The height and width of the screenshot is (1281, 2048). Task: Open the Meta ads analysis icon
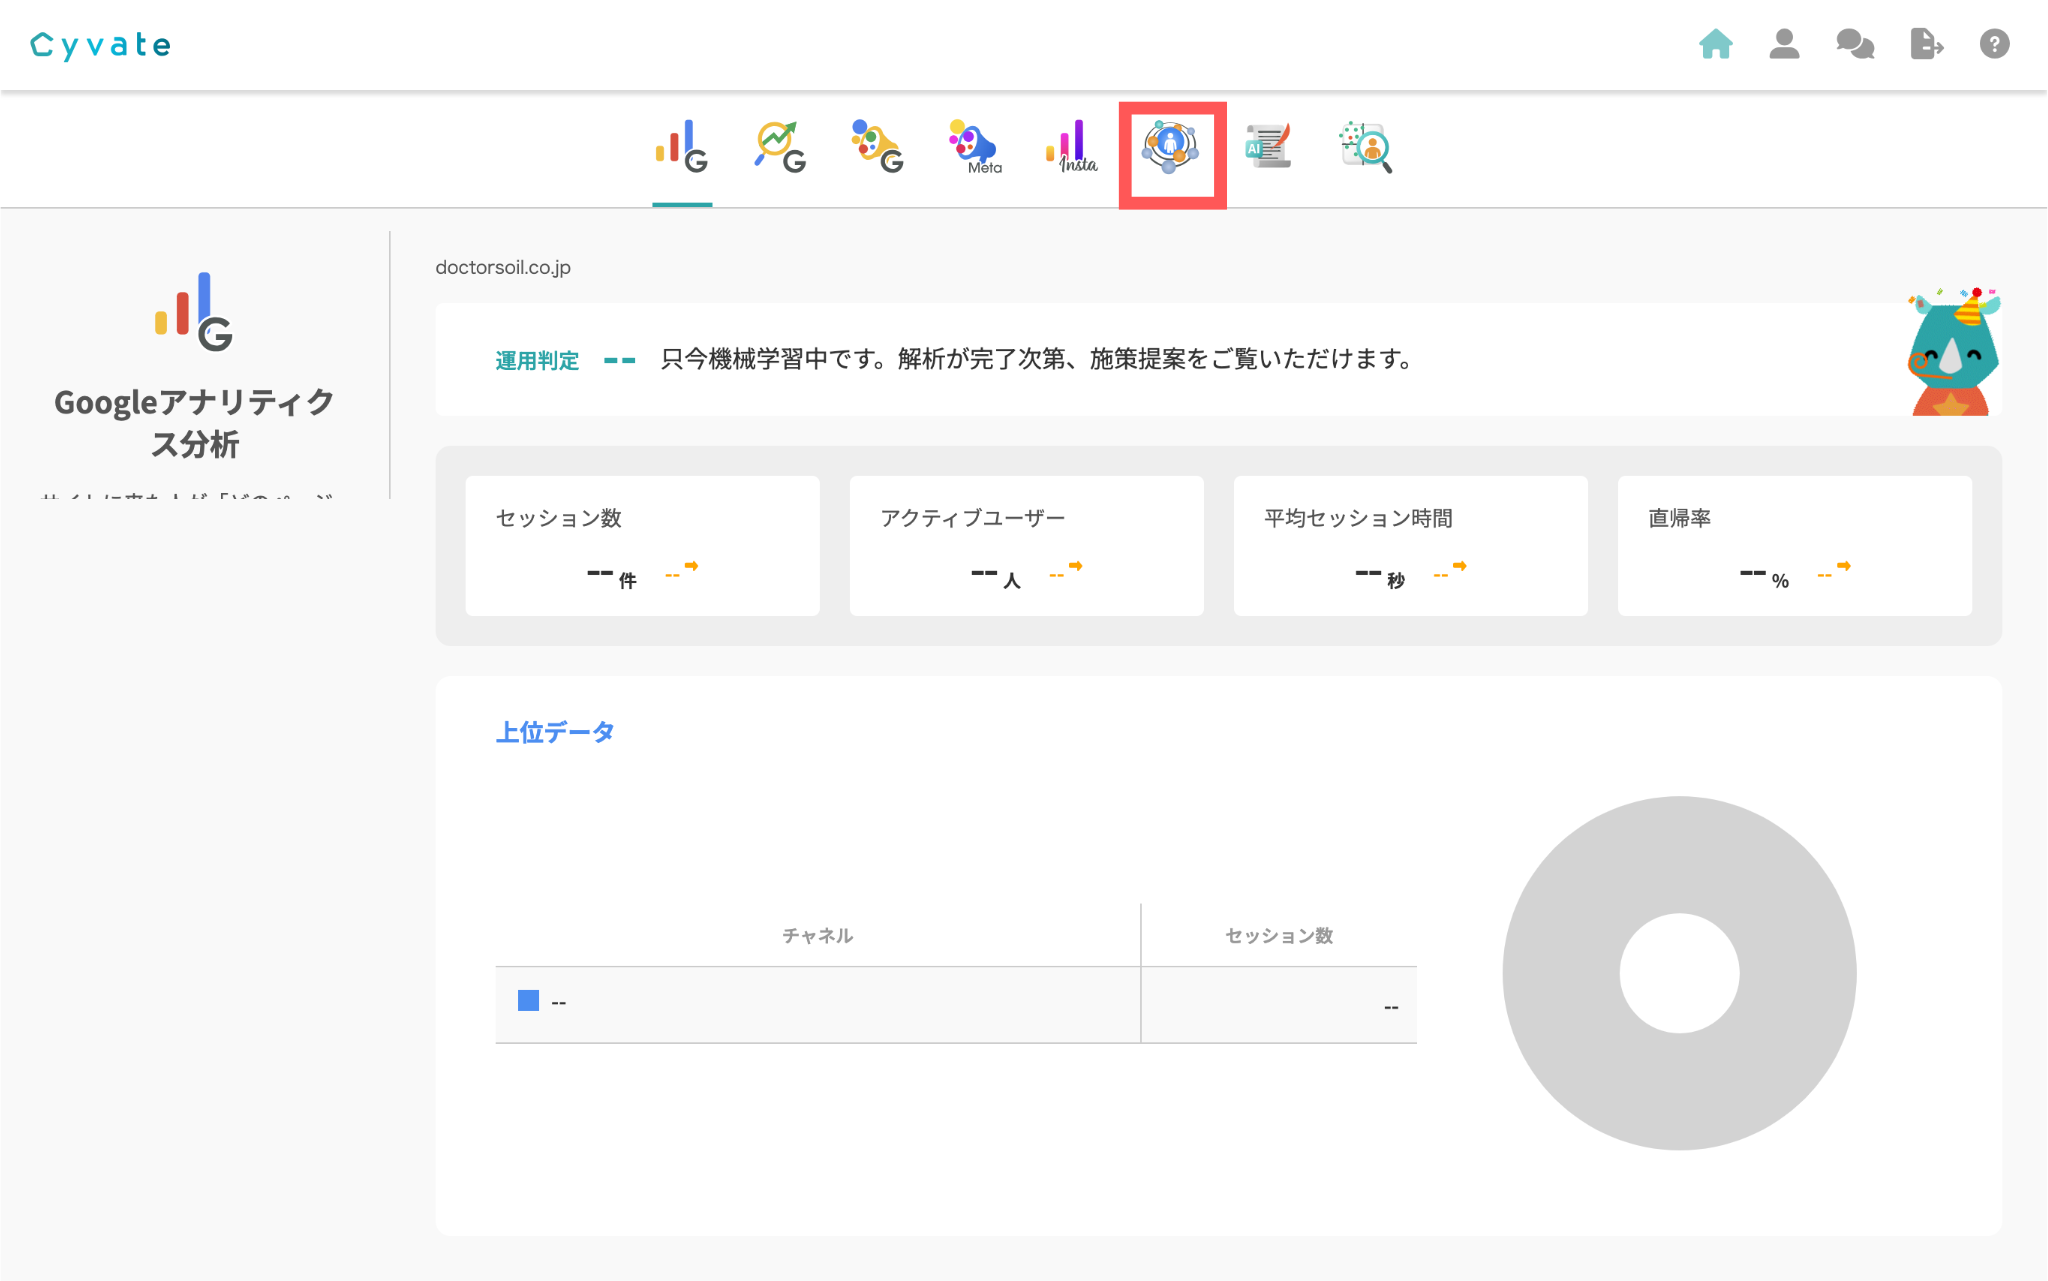click(974, 148)
